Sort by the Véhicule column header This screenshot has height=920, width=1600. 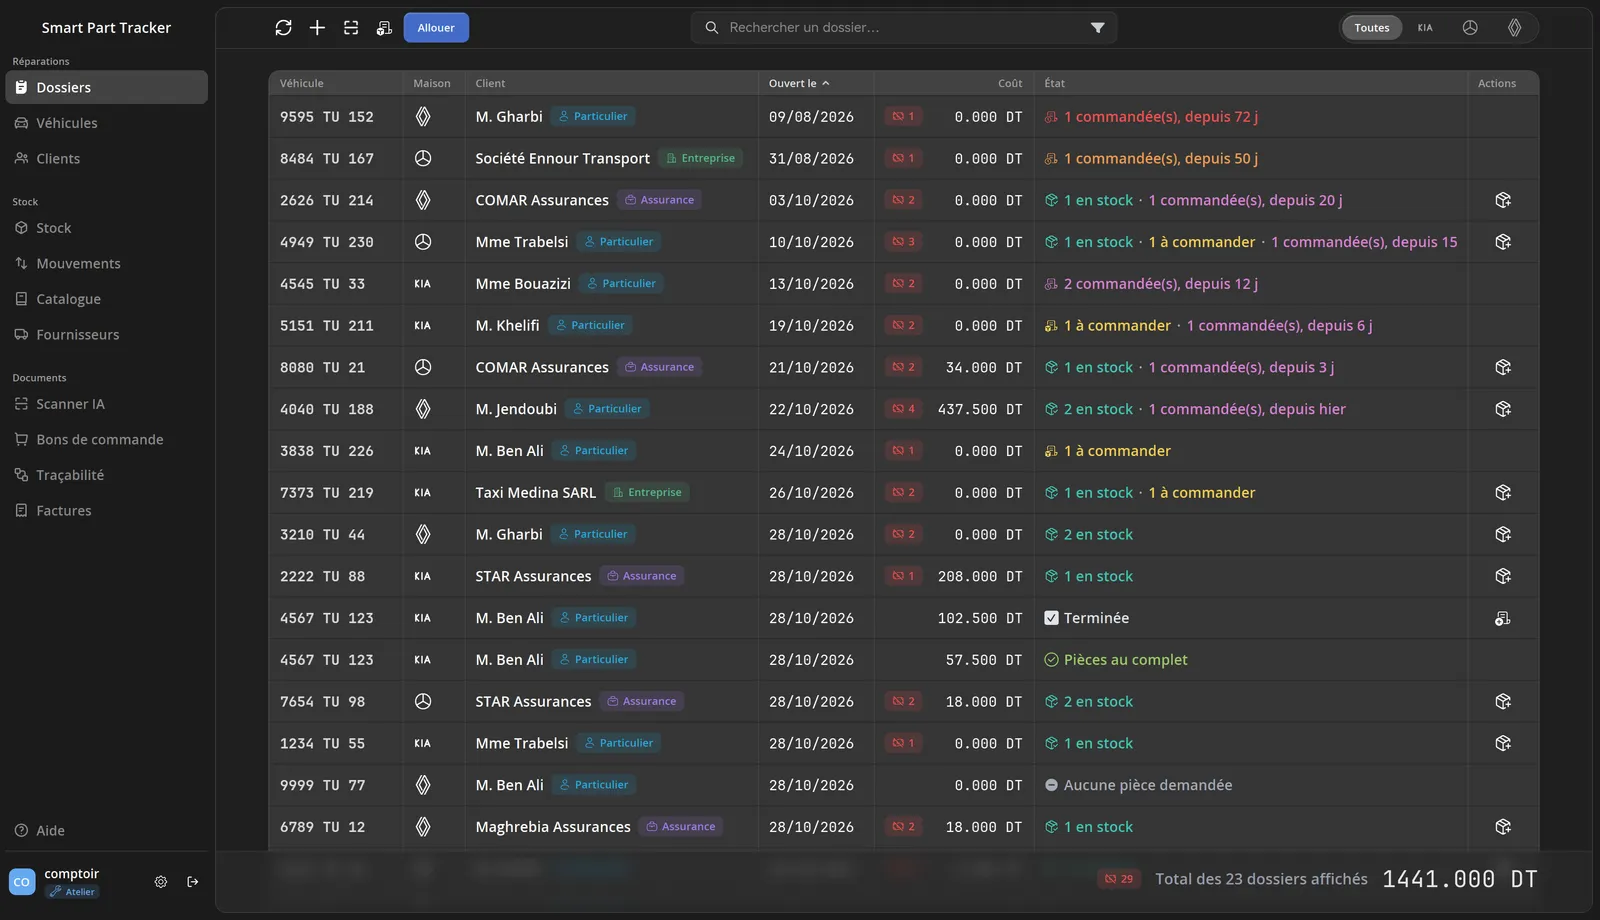click(302, 83)
